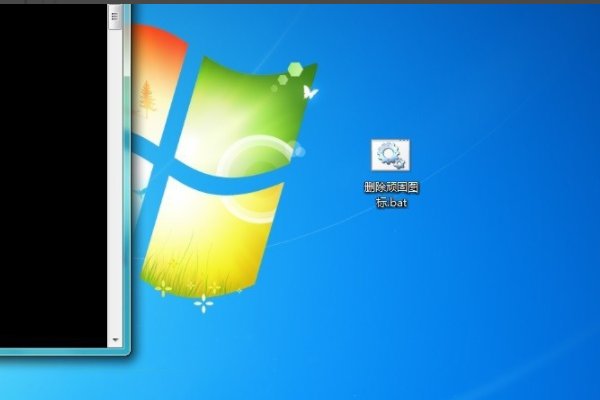
Task: Click the console window's scroll down arrow
Action: coord(115,340)
